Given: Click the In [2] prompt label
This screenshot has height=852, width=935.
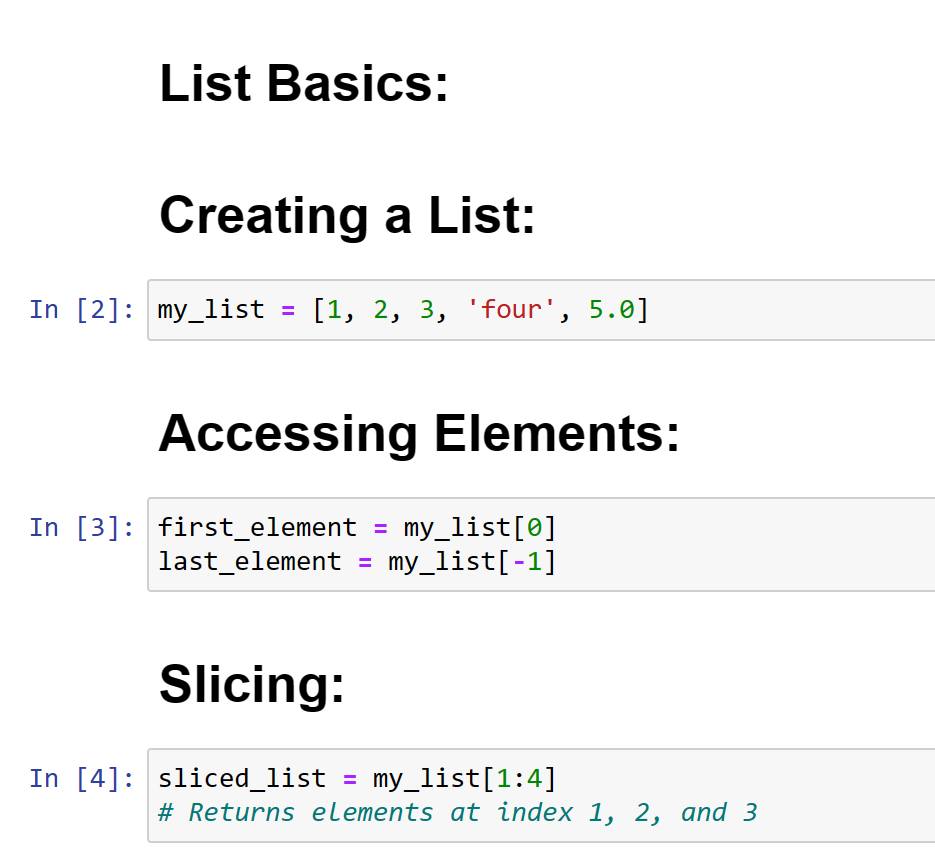Looking at the screenshot, I should 82,310.
